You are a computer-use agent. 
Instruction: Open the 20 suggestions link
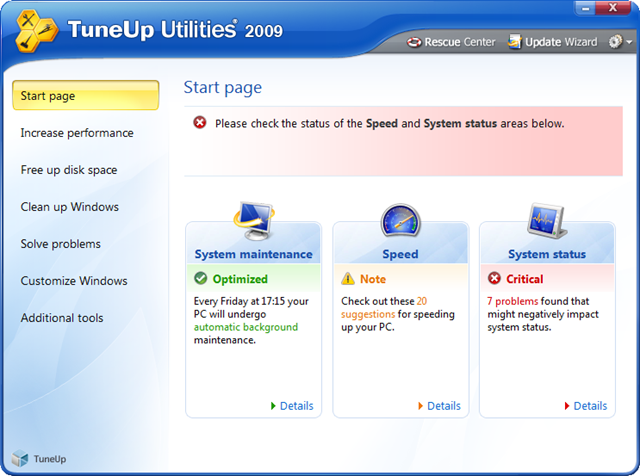coord(384,308)
